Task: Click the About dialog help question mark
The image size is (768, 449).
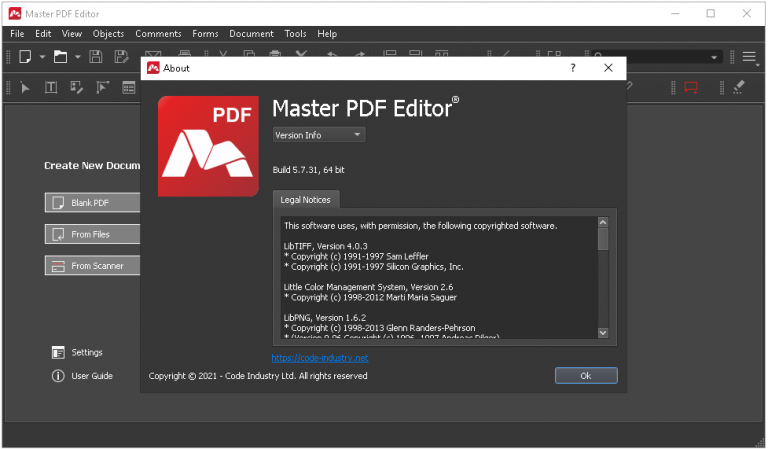Action: [x=573, y=68]
